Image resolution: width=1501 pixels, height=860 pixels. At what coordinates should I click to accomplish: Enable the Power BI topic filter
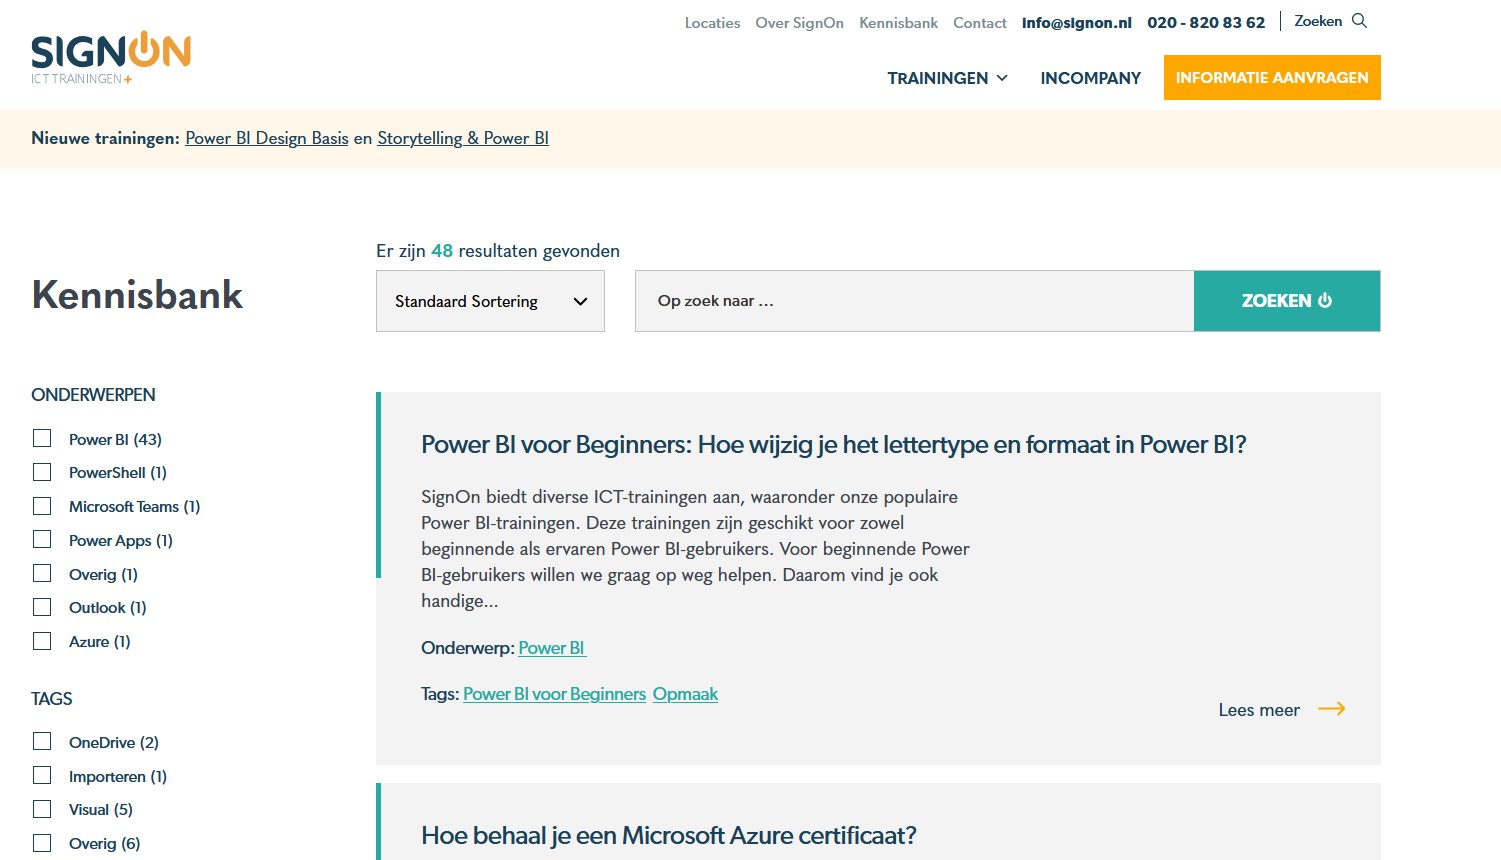point(42,437)
